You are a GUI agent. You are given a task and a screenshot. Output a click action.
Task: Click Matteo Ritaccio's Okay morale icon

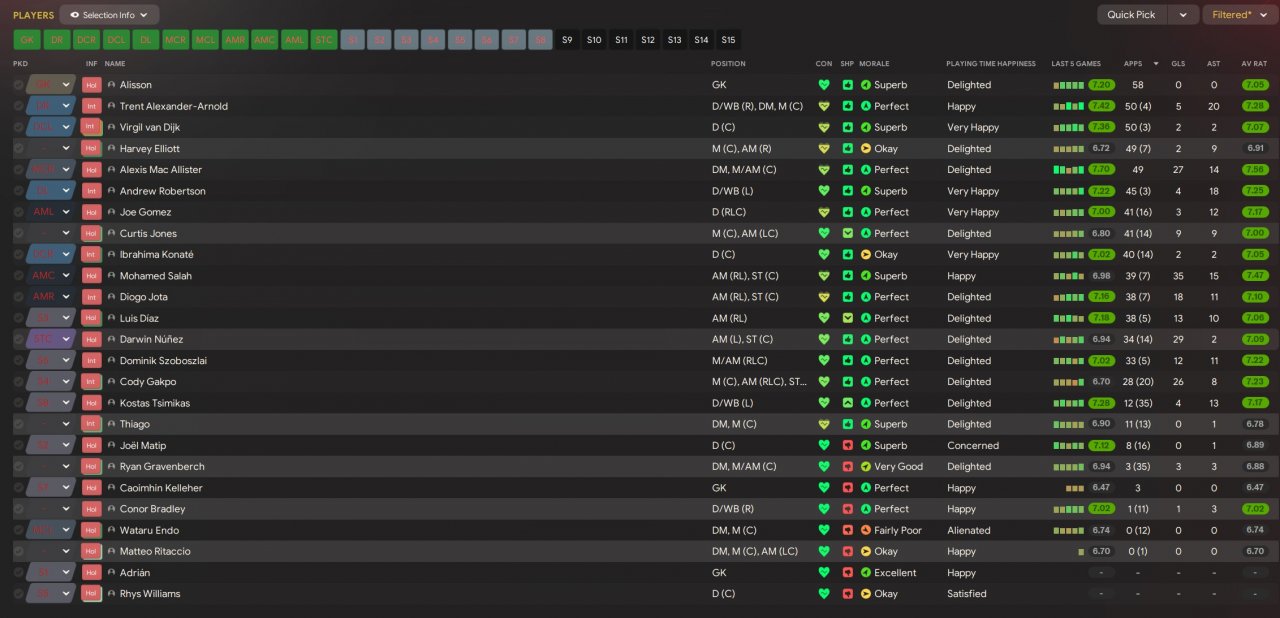(865, 552)
